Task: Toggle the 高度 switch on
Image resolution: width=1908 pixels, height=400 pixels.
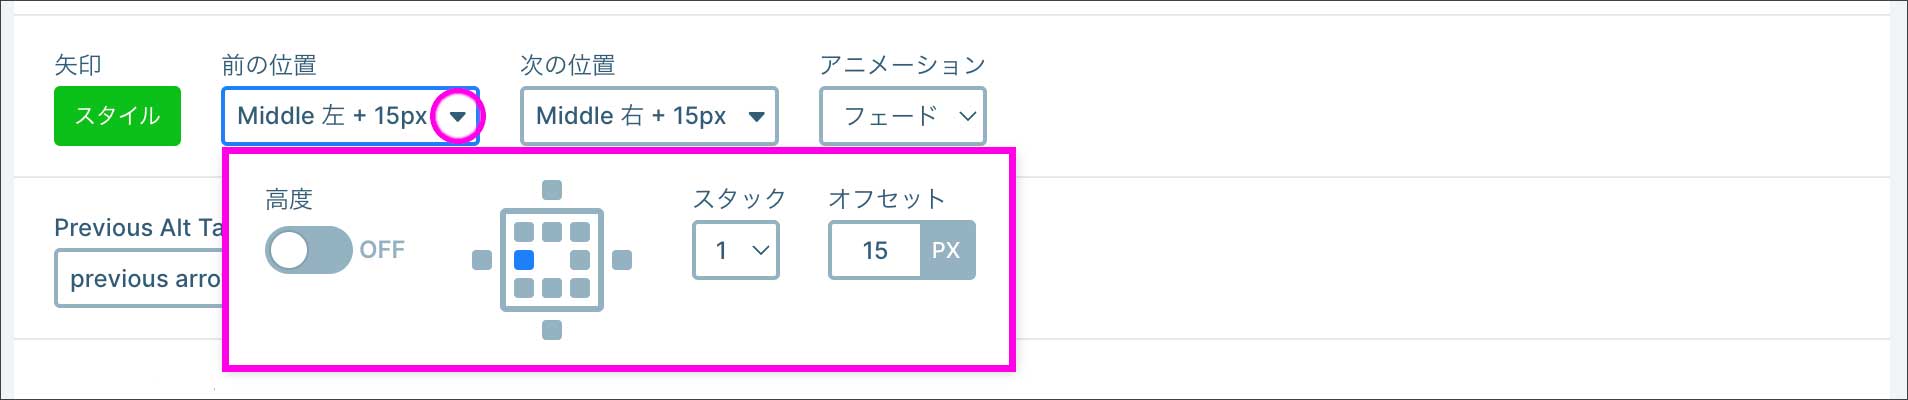Action: click(308, 250)
